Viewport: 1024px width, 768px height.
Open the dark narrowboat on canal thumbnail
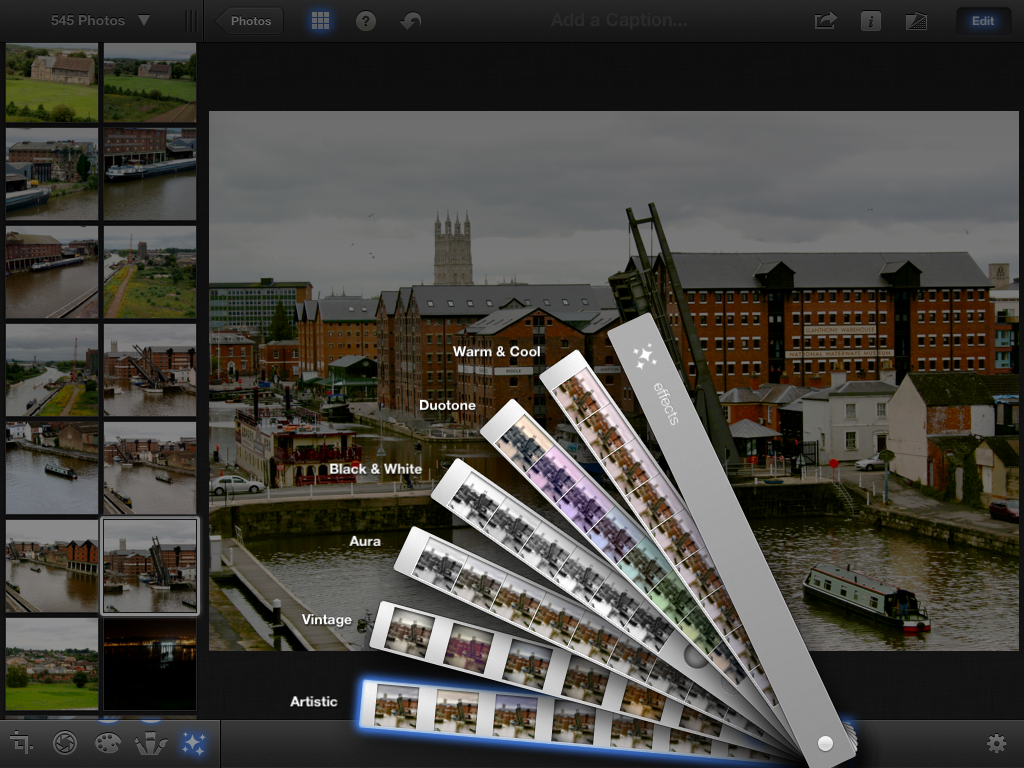tap(52, 468)
